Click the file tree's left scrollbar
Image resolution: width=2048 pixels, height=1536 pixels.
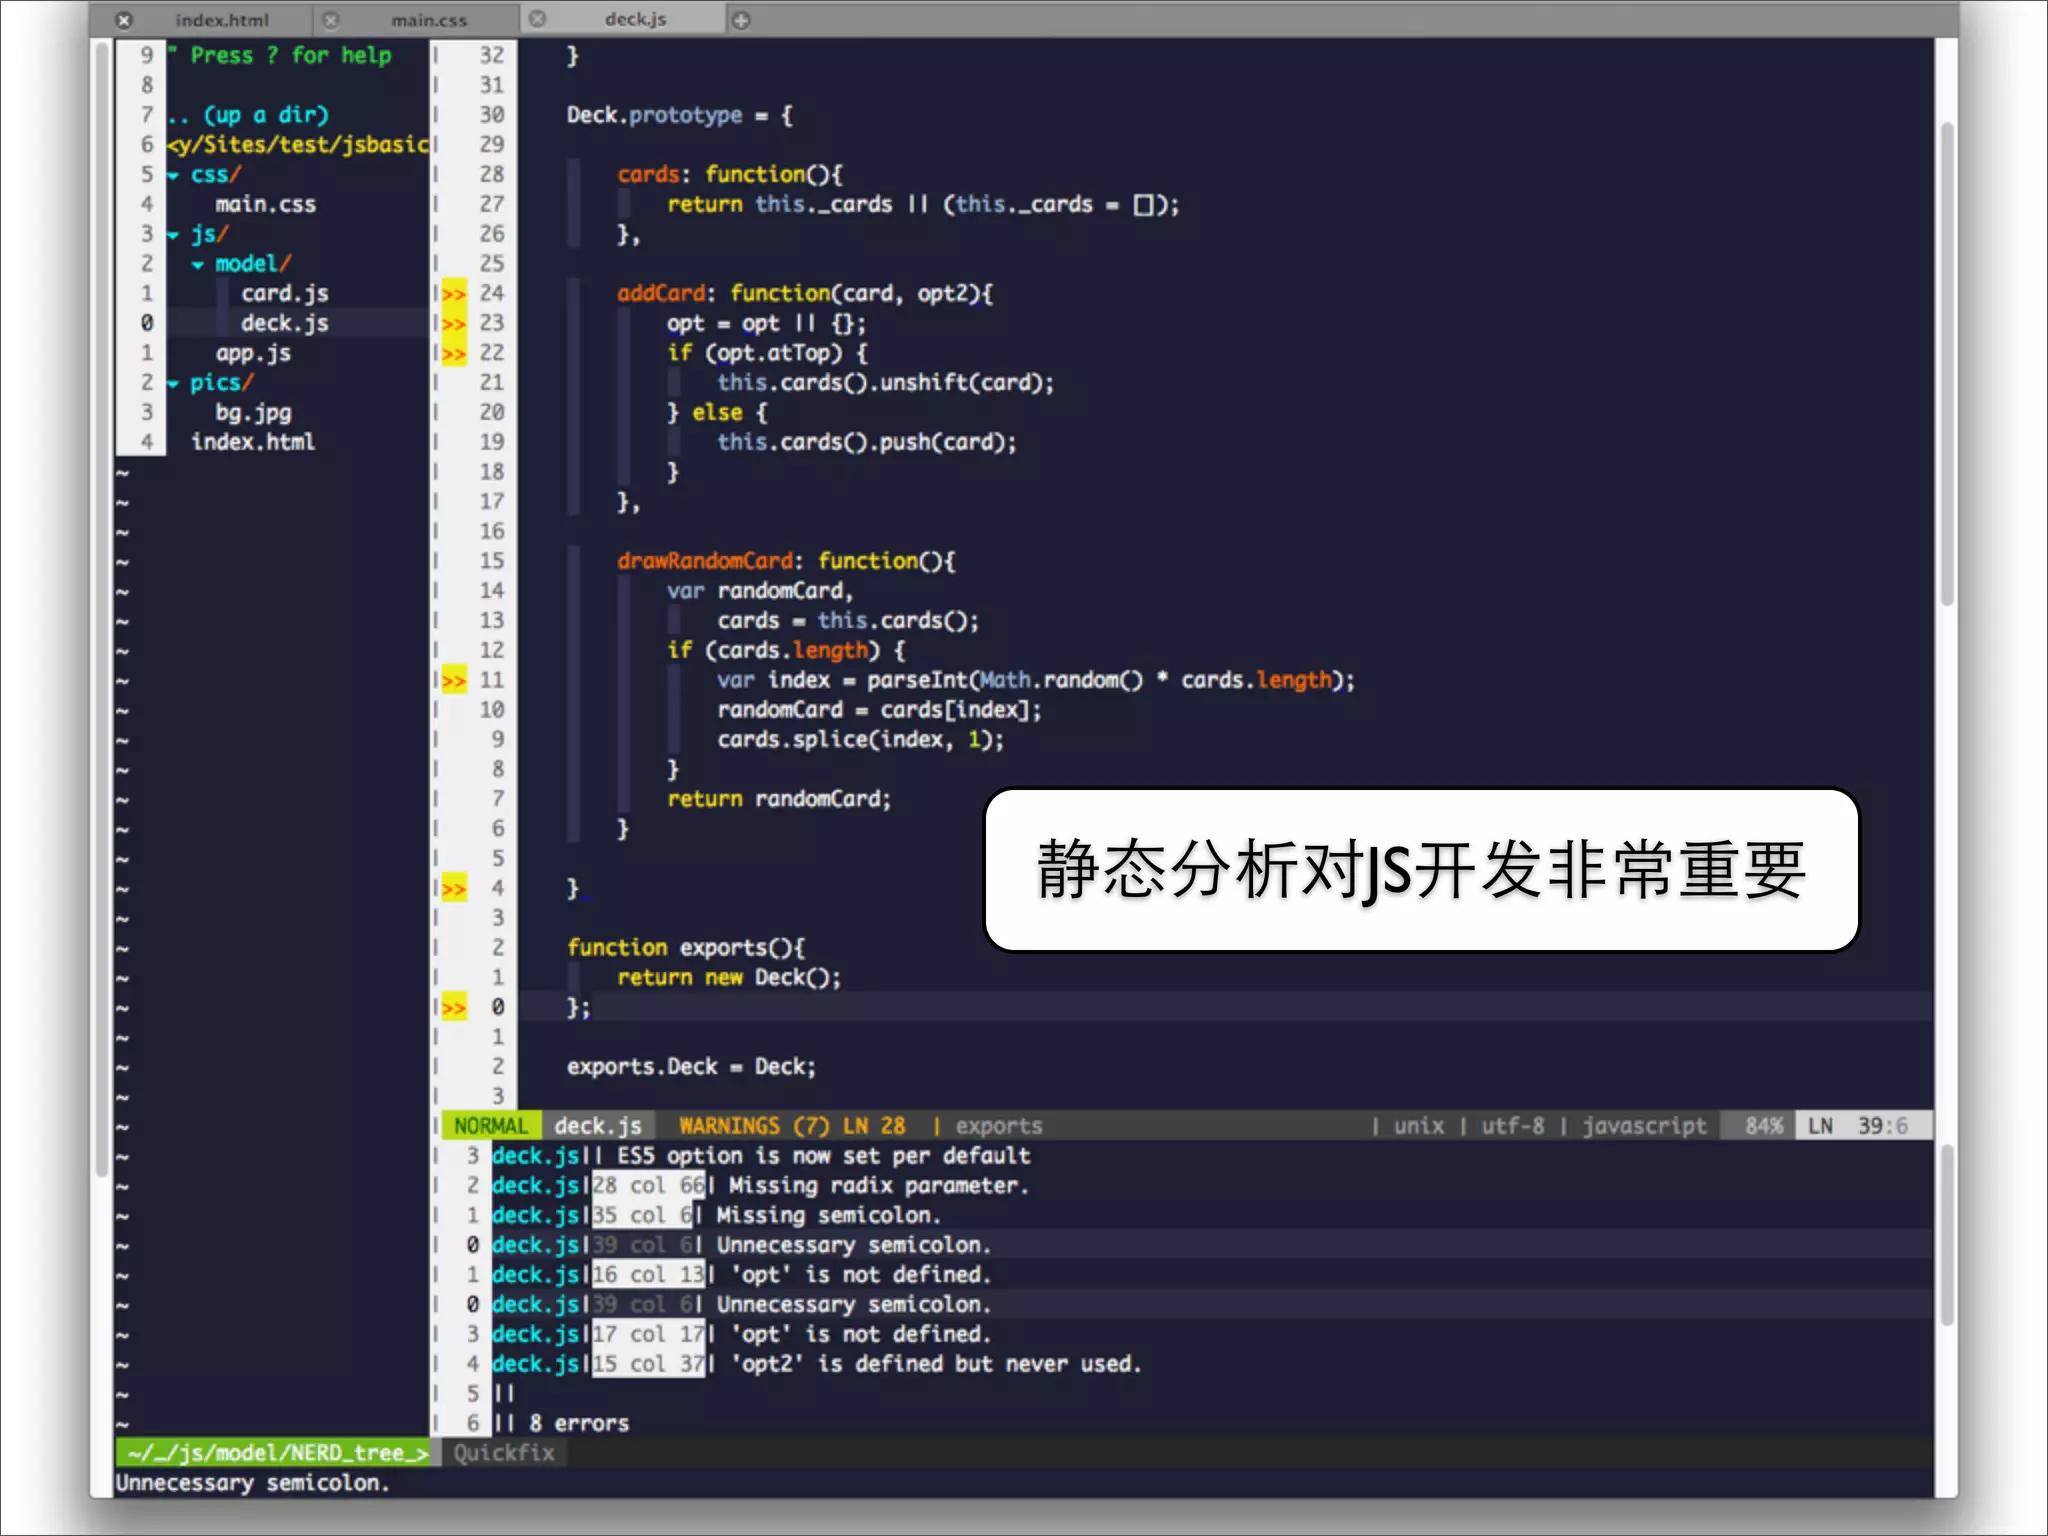[x=102, y=610]
